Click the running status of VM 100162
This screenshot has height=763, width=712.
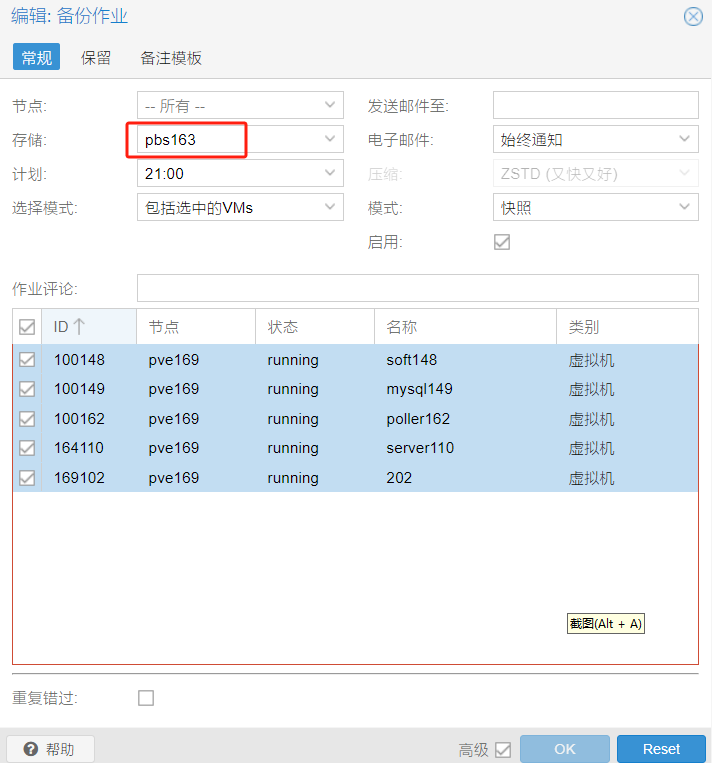pos(315,418)
